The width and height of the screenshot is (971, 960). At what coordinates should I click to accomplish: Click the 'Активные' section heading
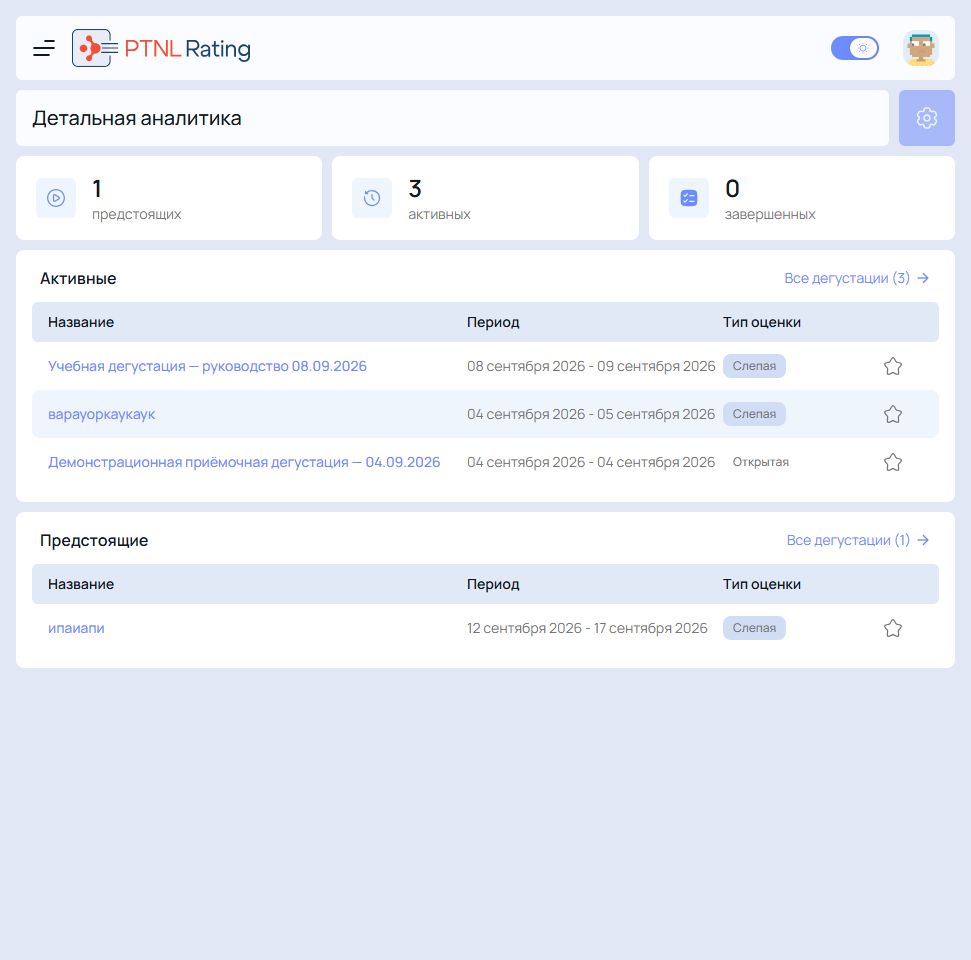pyautogui.click(x=78, y=279)
